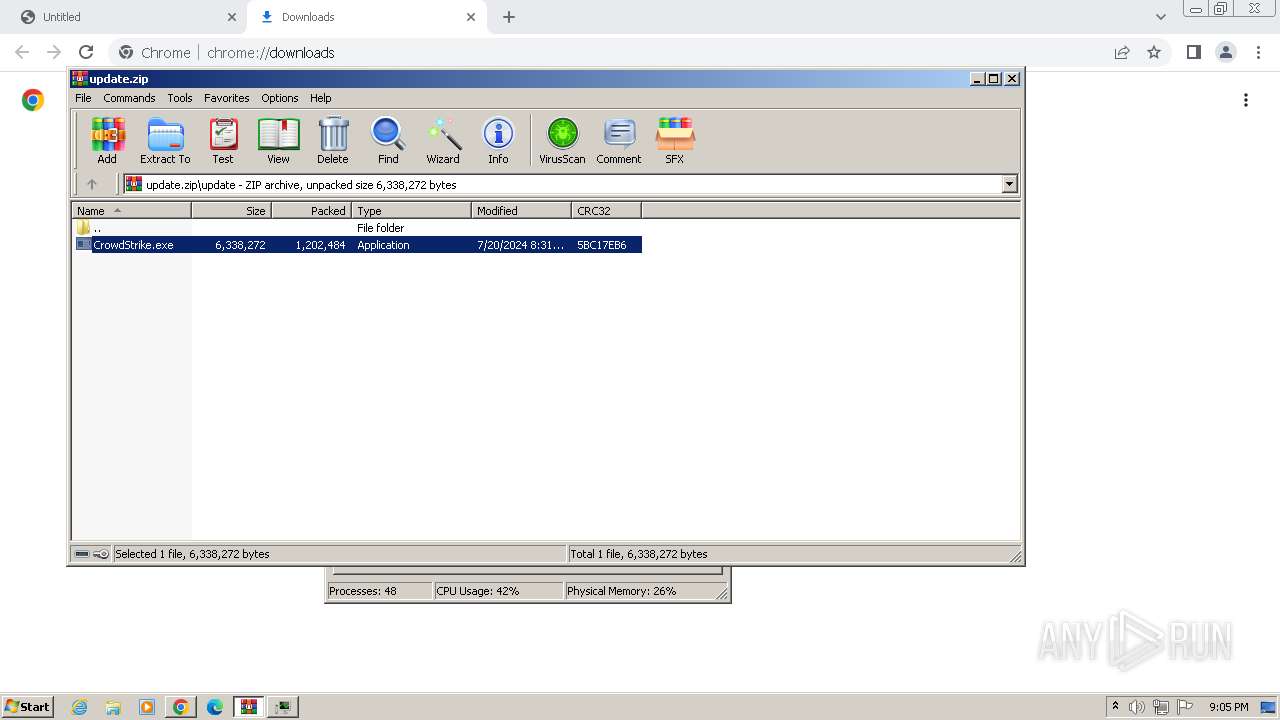Close the Downloads Chrome tab
Viewport: 1280px width, 720px height.
(471, 17)
